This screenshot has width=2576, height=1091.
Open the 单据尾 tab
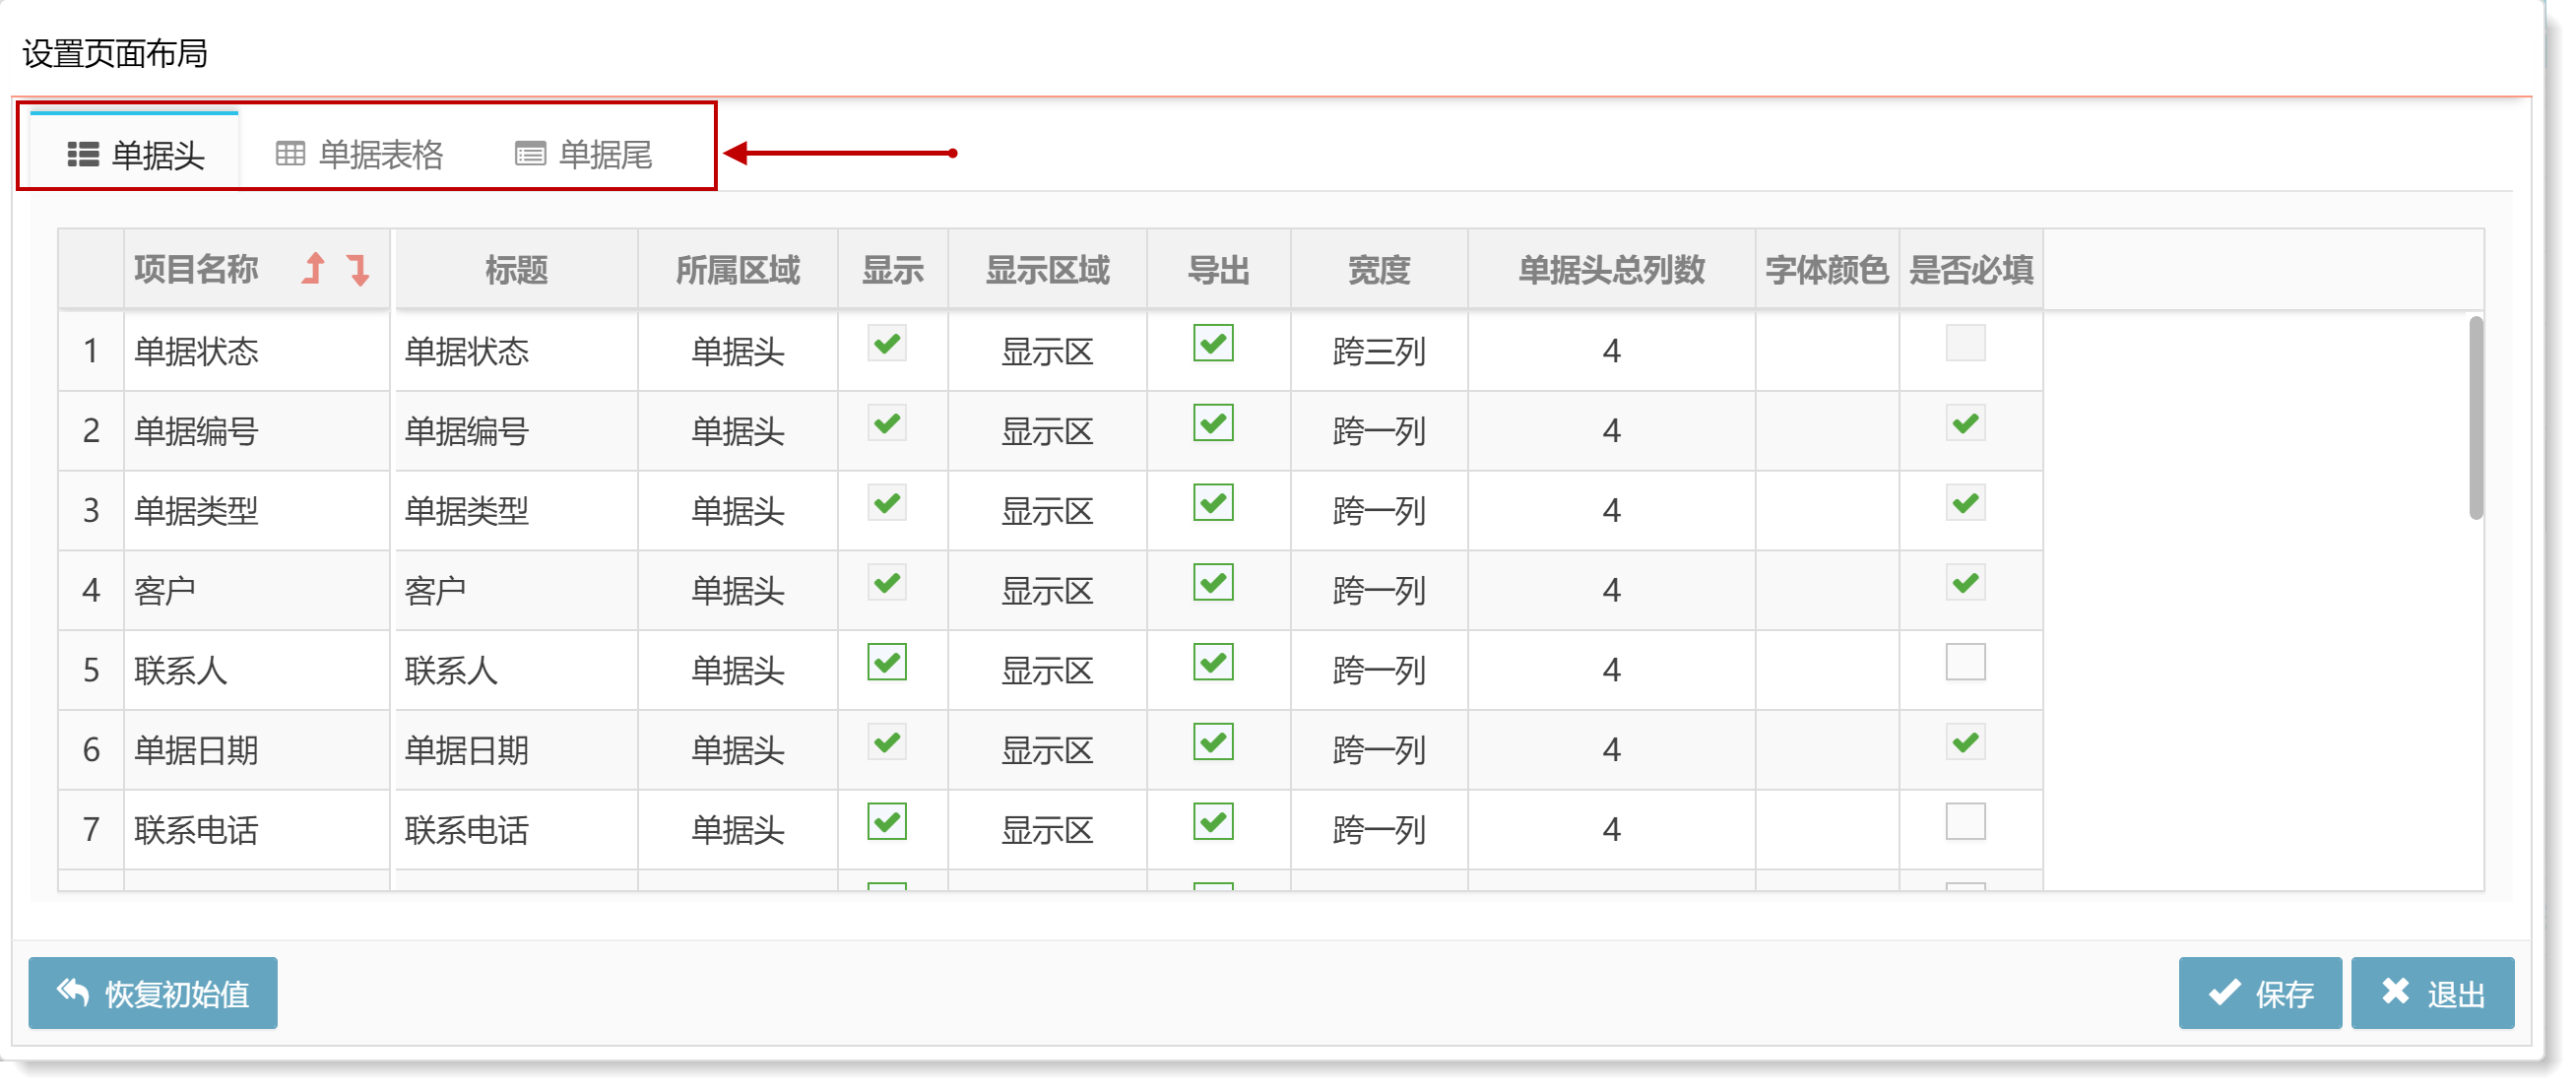pyautogui.click(x=584, y=155)
